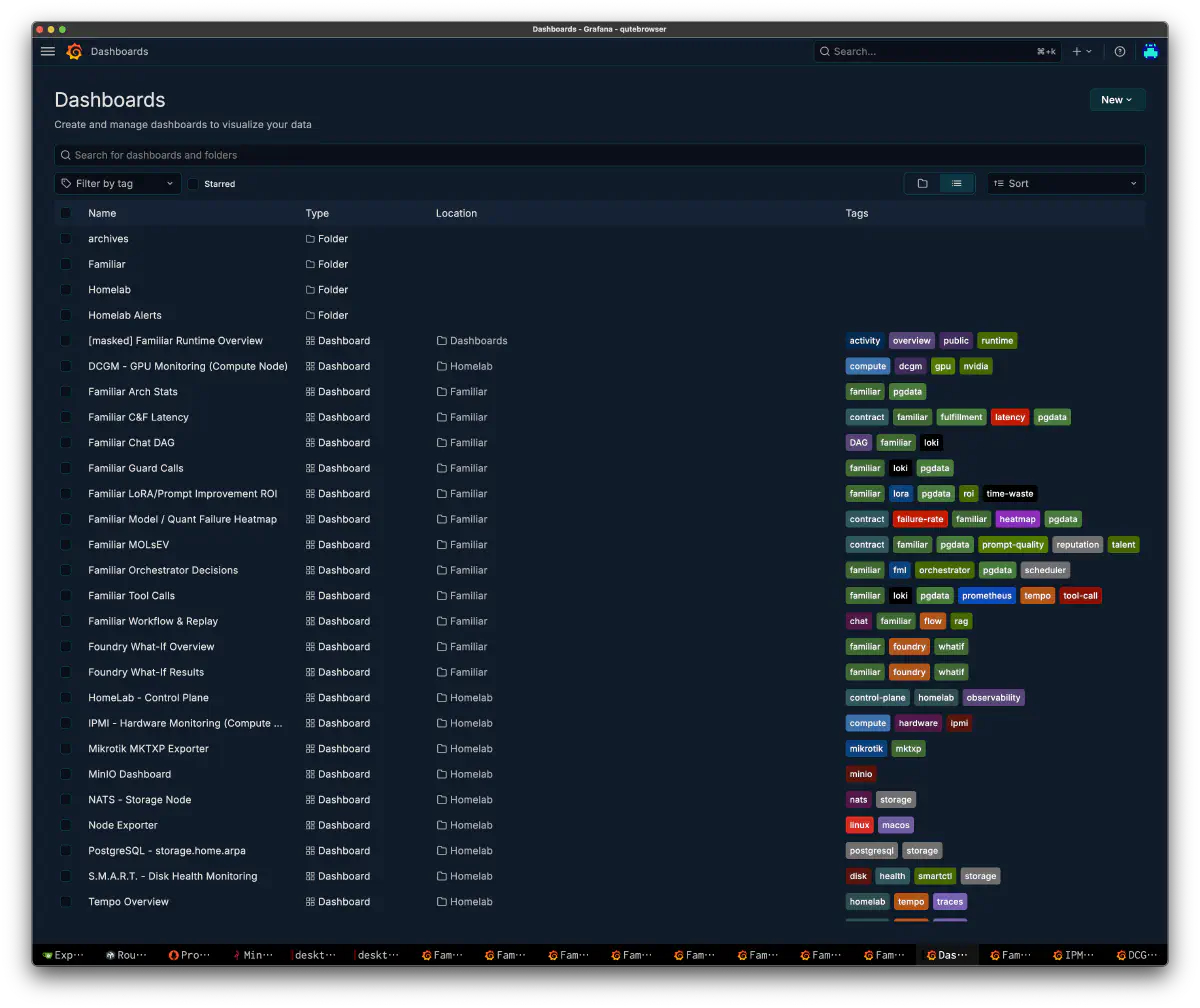
Task: Open the Sort dropdown
Action: (x=1066, y=184)
